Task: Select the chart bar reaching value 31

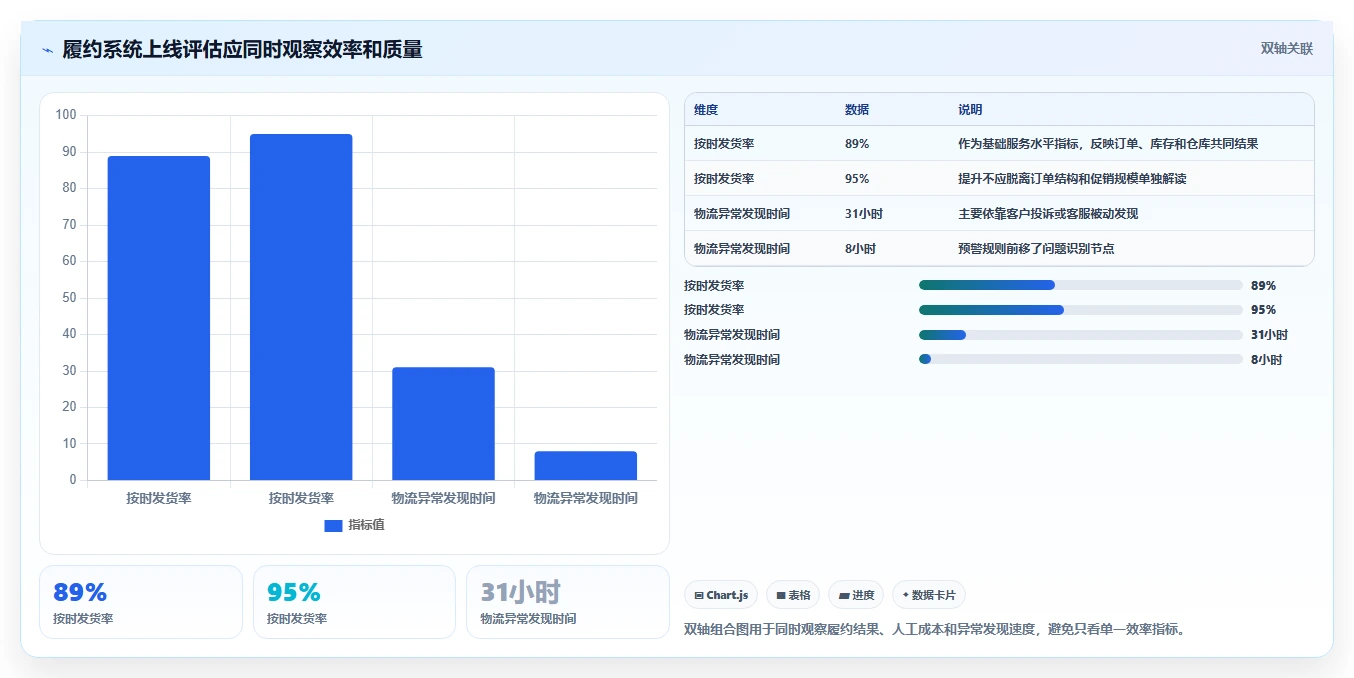Action: pos(443,424)
